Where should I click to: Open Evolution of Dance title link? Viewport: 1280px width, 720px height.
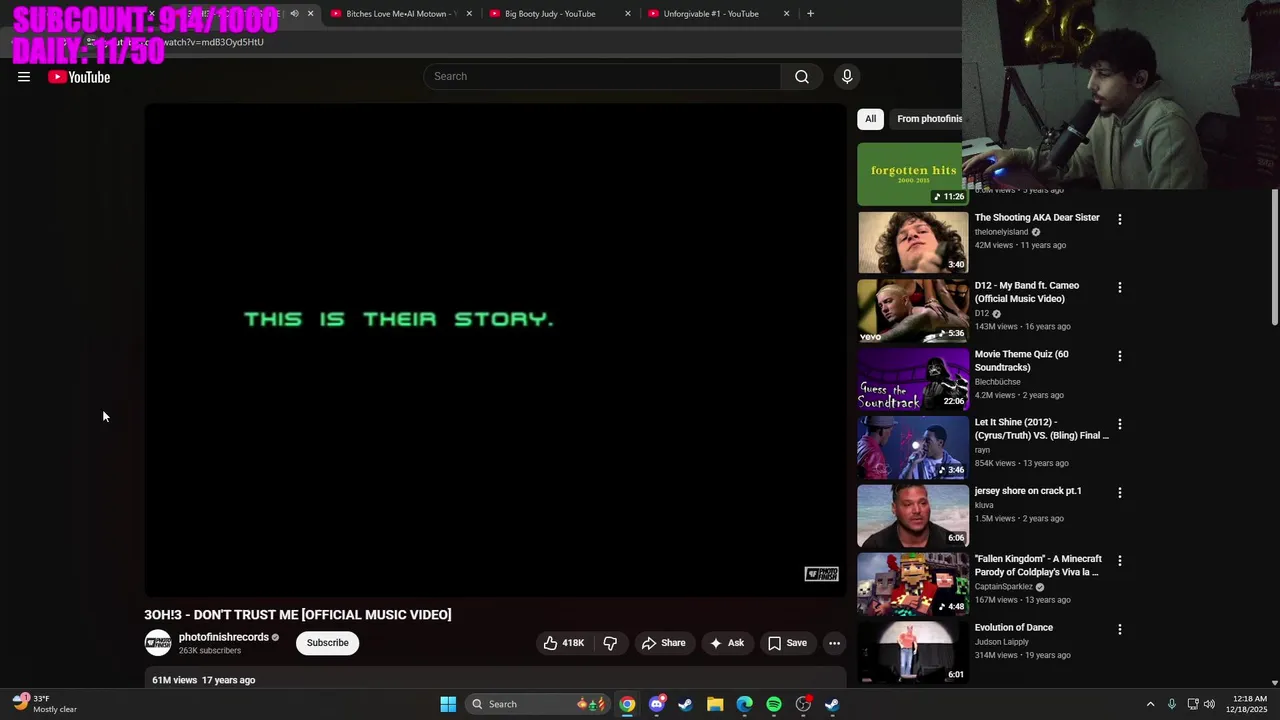coord(1014,628)
